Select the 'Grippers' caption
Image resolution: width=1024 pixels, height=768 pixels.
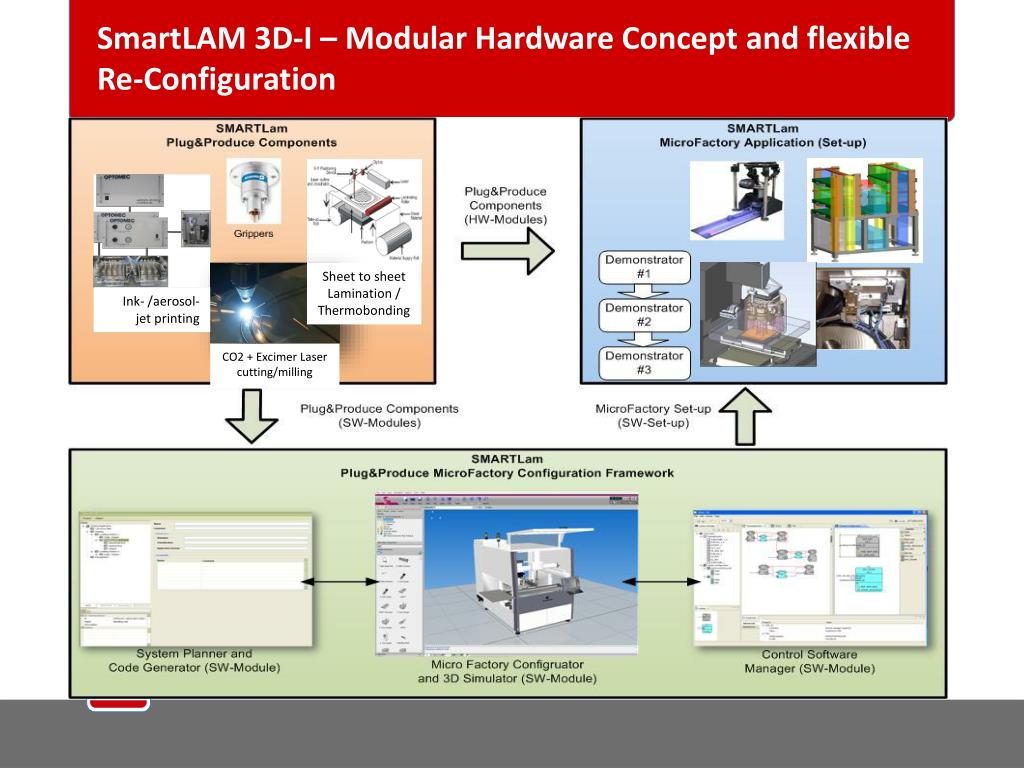tap(253, 233)
